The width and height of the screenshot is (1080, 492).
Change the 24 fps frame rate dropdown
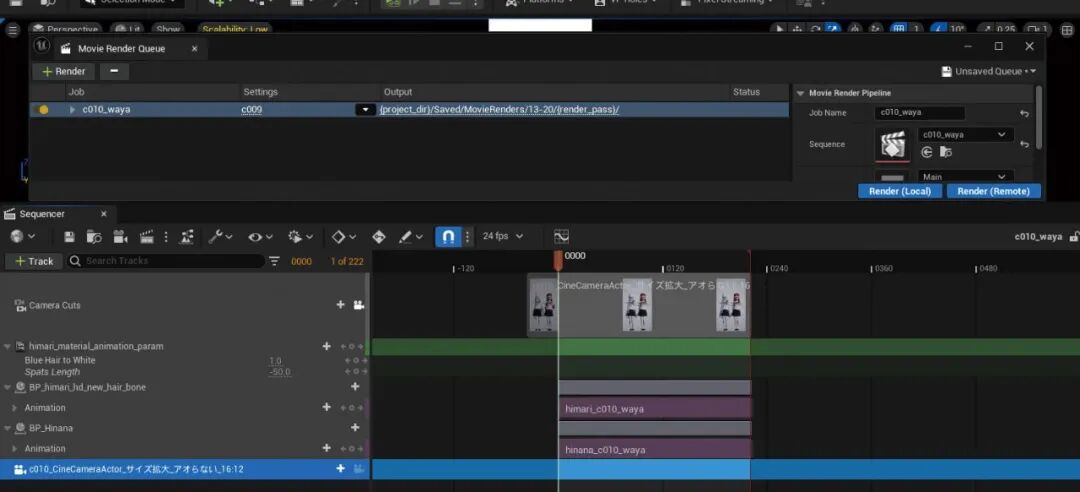(x=502, y=236)
